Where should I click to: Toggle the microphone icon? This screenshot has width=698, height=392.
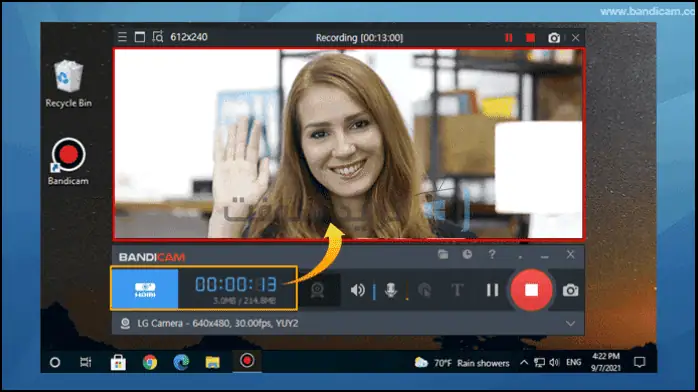391,290
